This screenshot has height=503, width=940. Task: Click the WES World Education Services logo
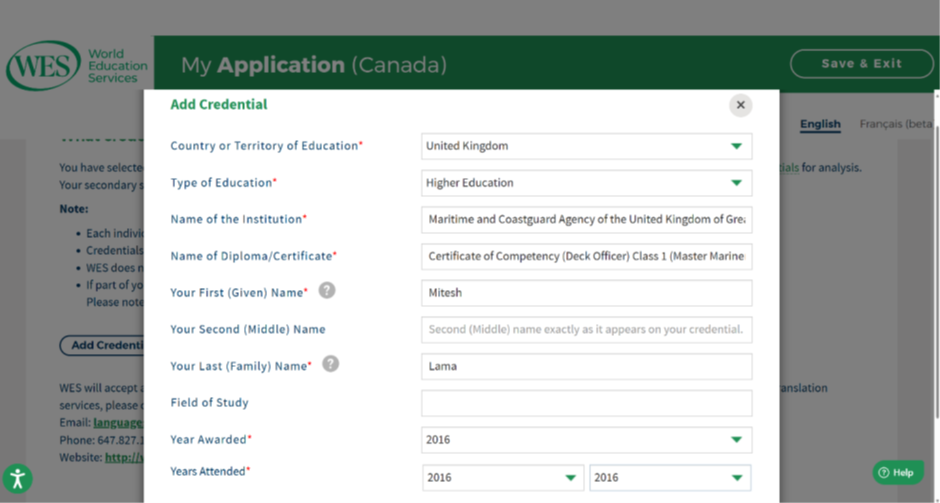[x=76, y=65]
